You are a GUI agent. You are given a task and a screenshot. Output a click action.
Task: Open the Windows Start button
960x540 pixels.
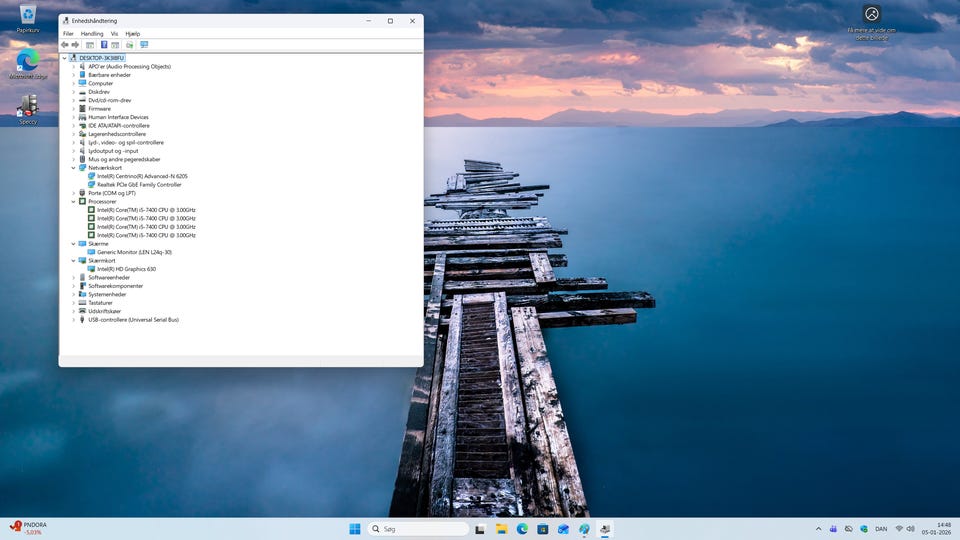coord(354,529)
